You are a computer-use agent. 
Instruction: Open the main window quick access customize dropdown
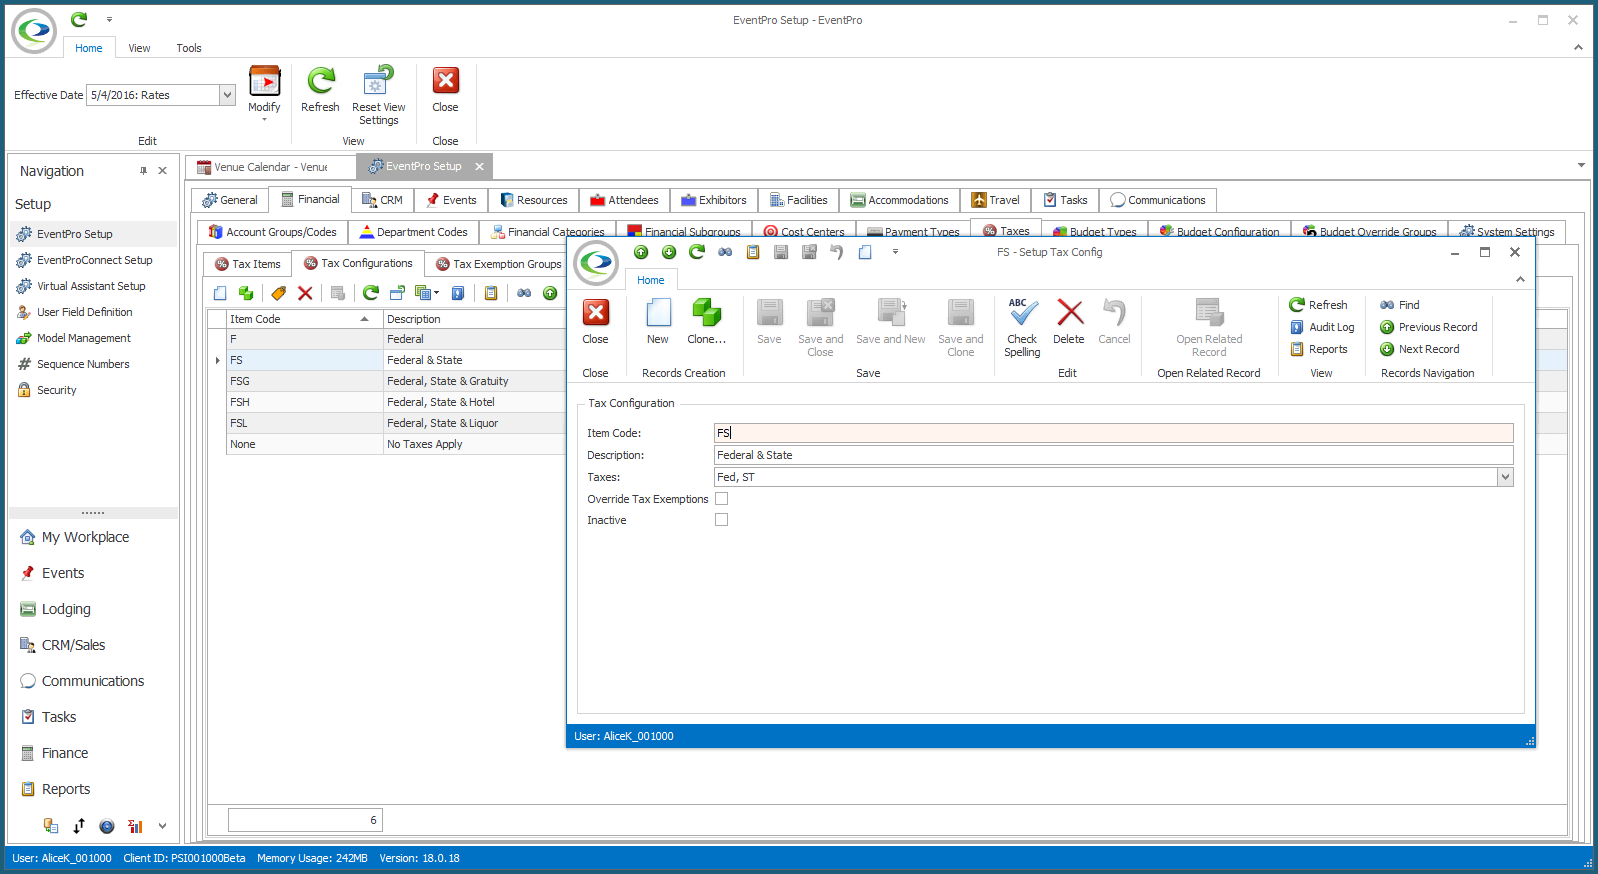click(x=109, y=19)
